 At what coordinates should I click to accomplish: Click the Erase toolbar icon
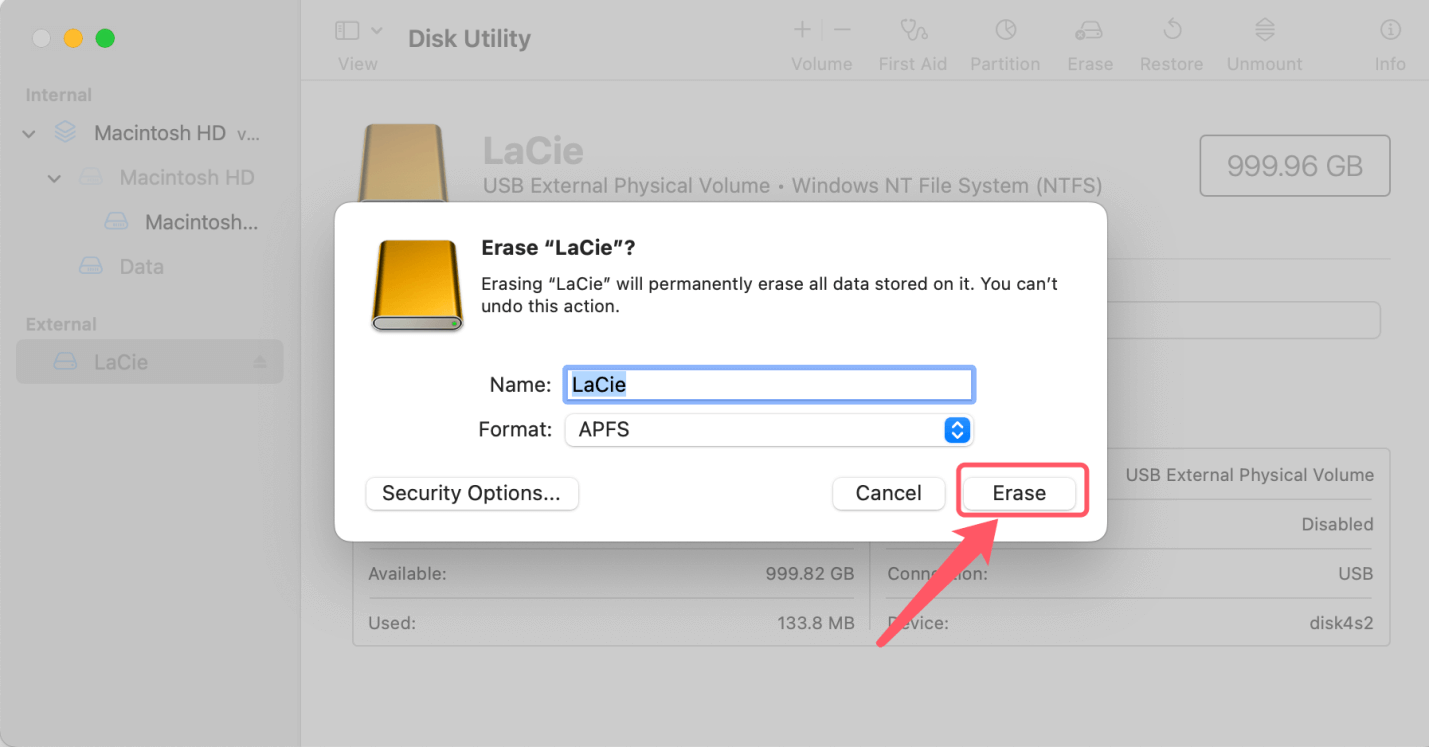pos(1089,30)
